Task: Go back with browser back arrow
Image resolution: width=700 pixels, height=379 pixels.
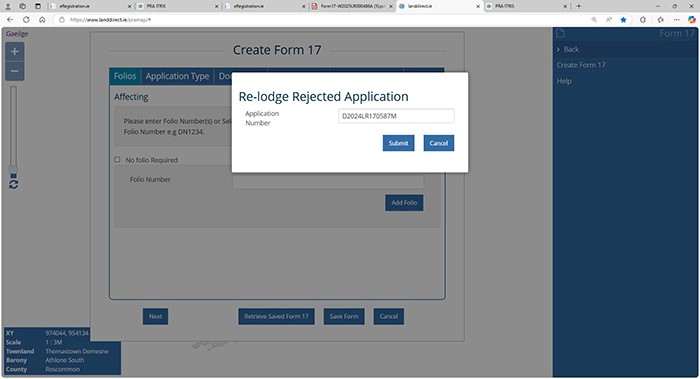Action: pos(10,20)
